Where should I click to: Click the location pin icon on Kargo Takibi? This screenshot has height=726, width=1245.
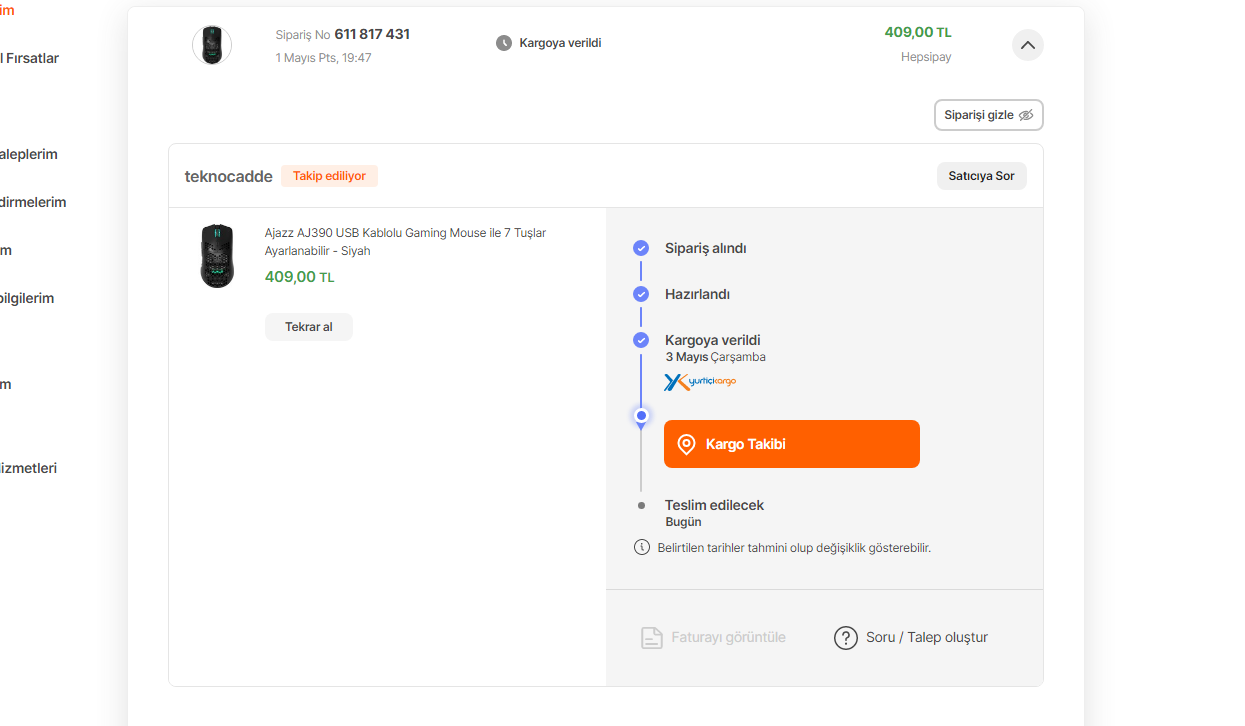pyautogui.click(x=686, y=444)
